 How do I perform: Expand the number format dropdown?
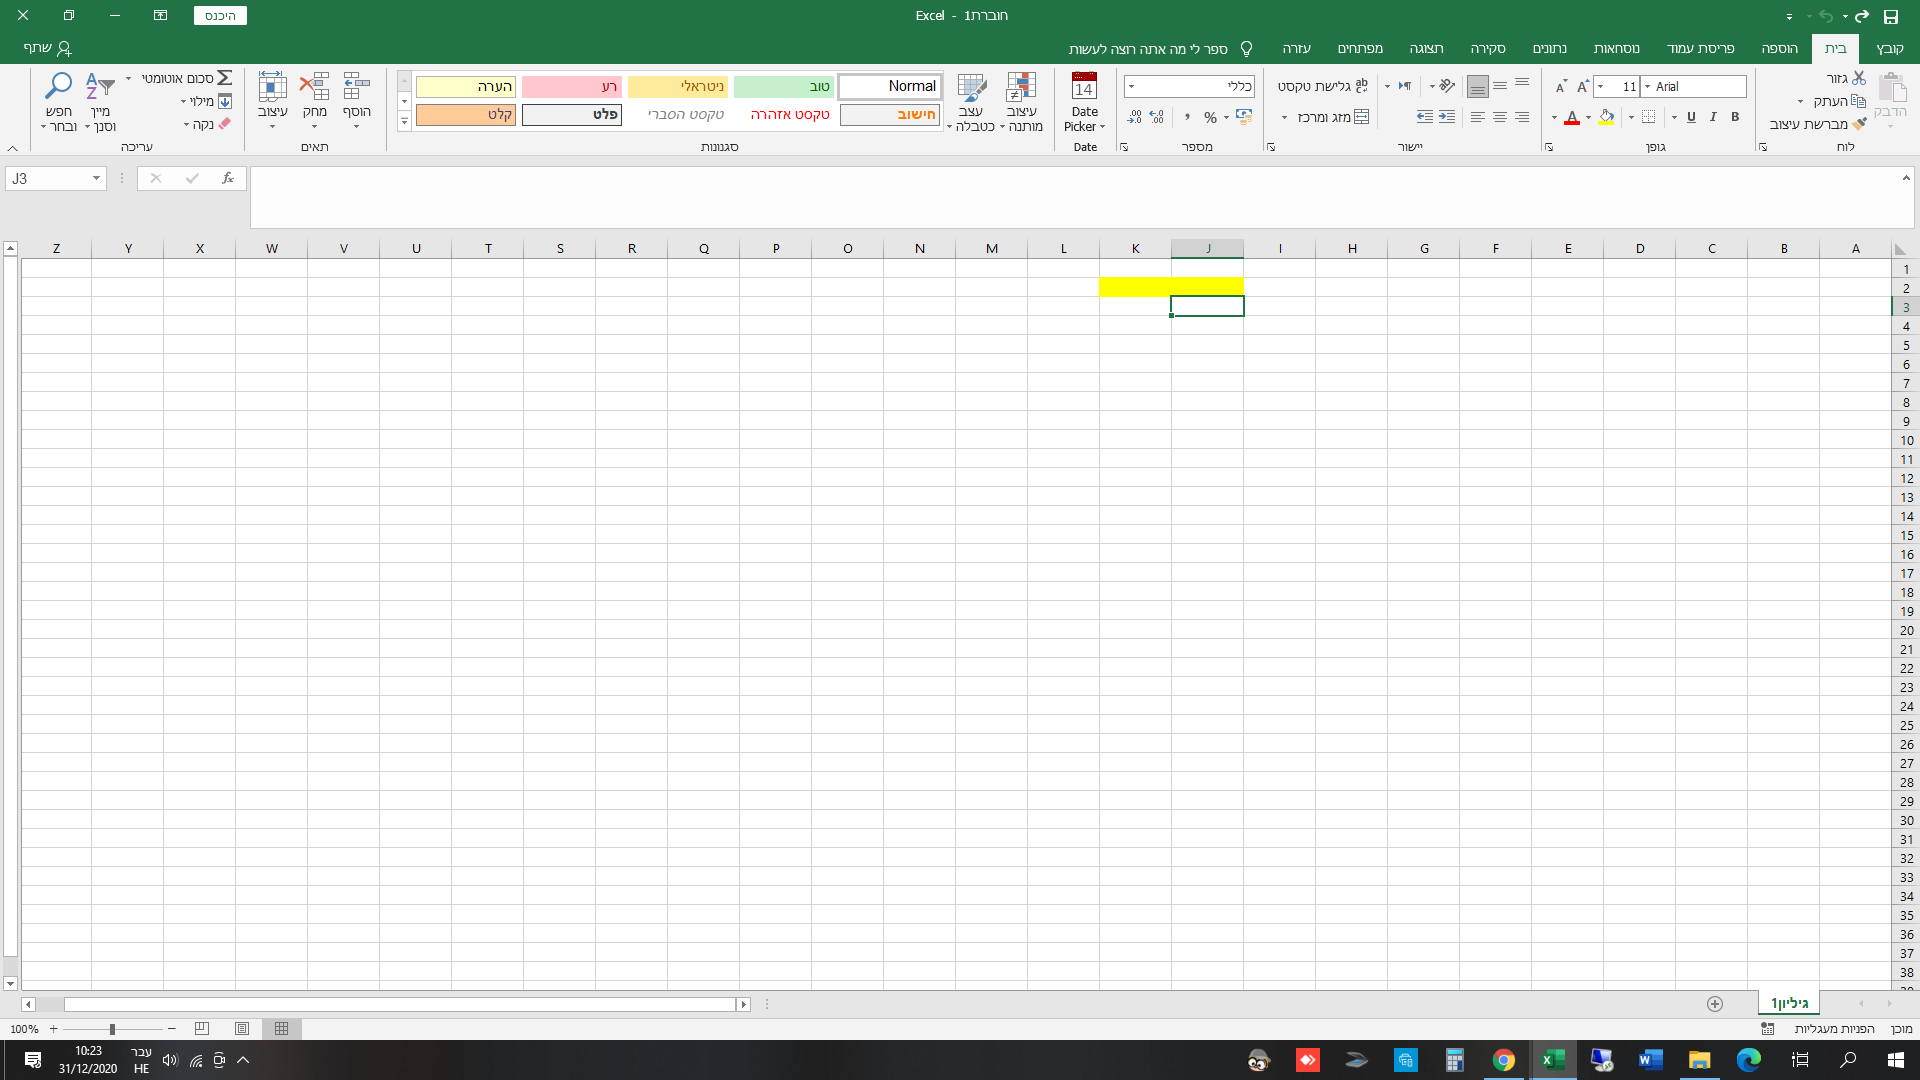pos(1131,87)
